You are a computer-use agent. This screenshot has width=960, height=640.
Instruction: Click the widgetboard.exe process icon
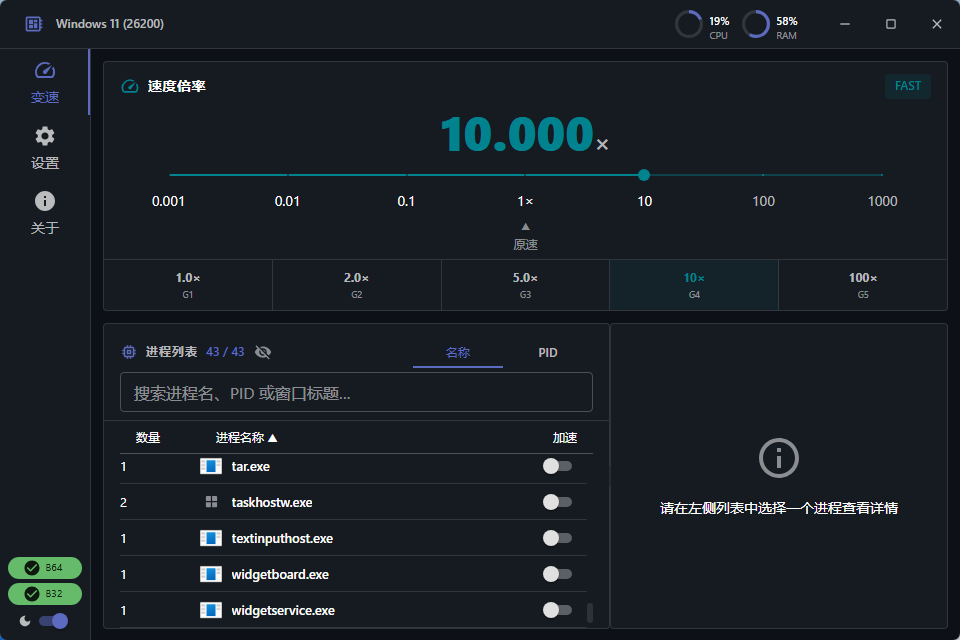click(x=211, y=574)
